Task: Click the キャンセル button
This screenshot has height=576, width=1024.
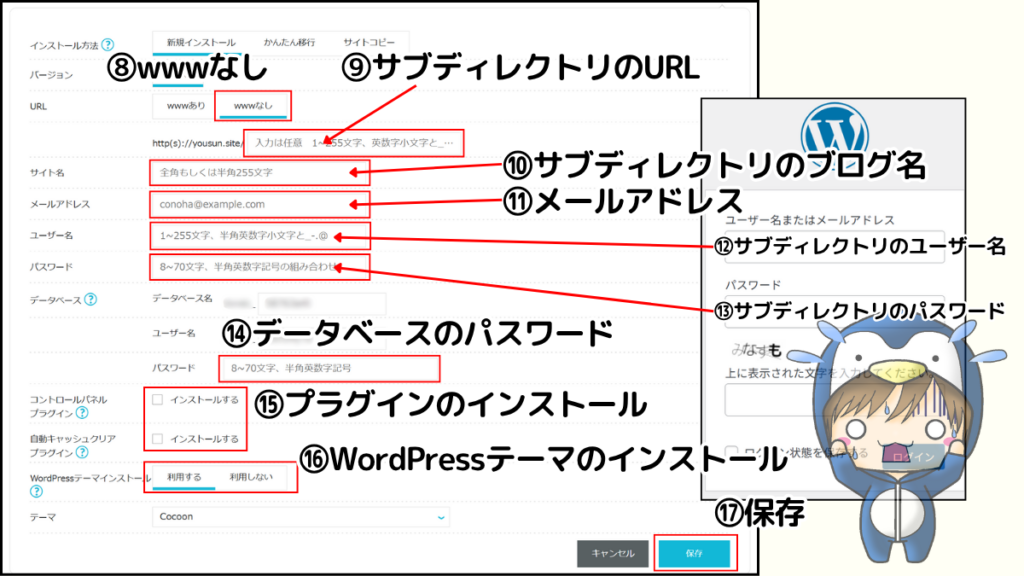Action: tap(613, 554)
